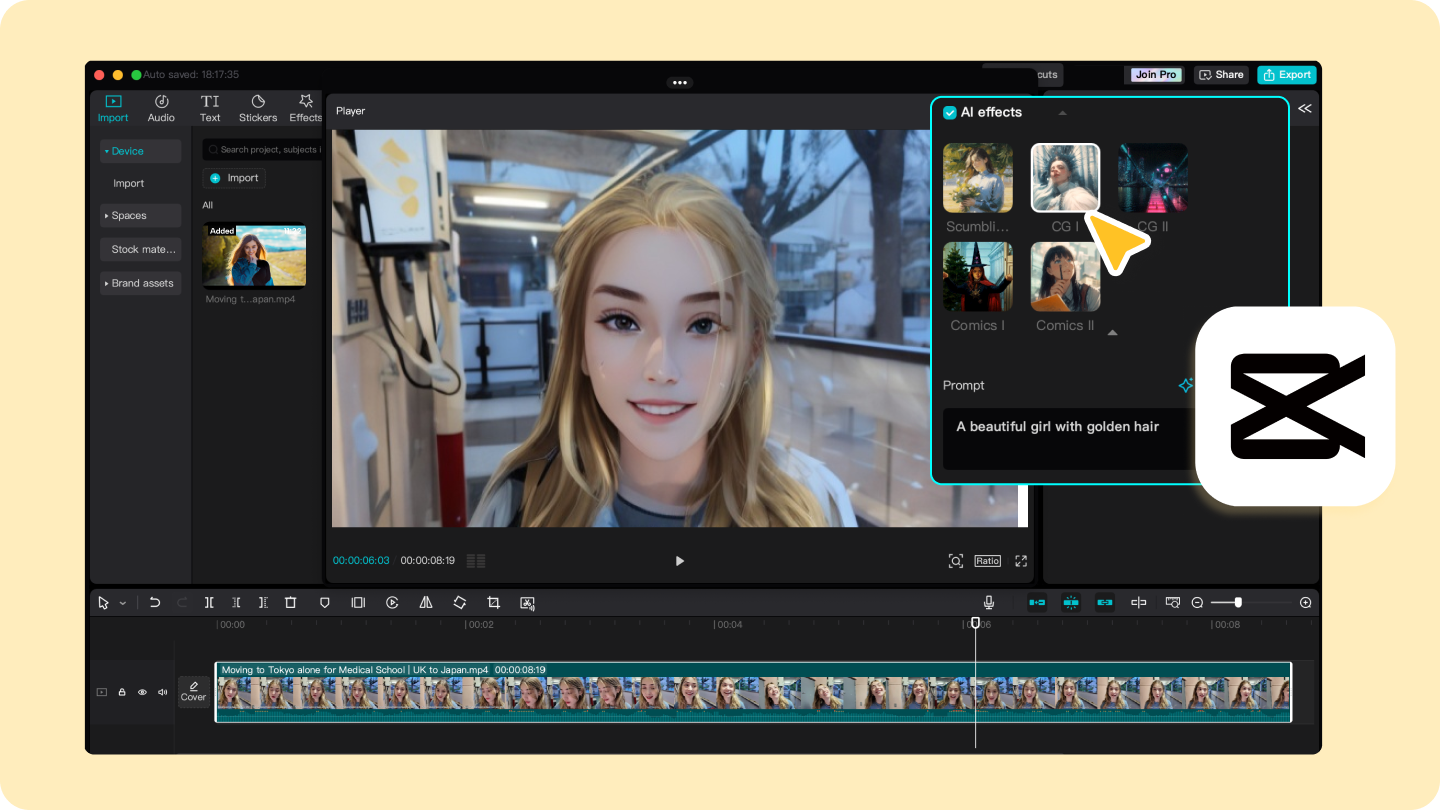Screen dimensions: 1440x810
Task: Expand the Brand assets section
Action: [x=140, y=283]
